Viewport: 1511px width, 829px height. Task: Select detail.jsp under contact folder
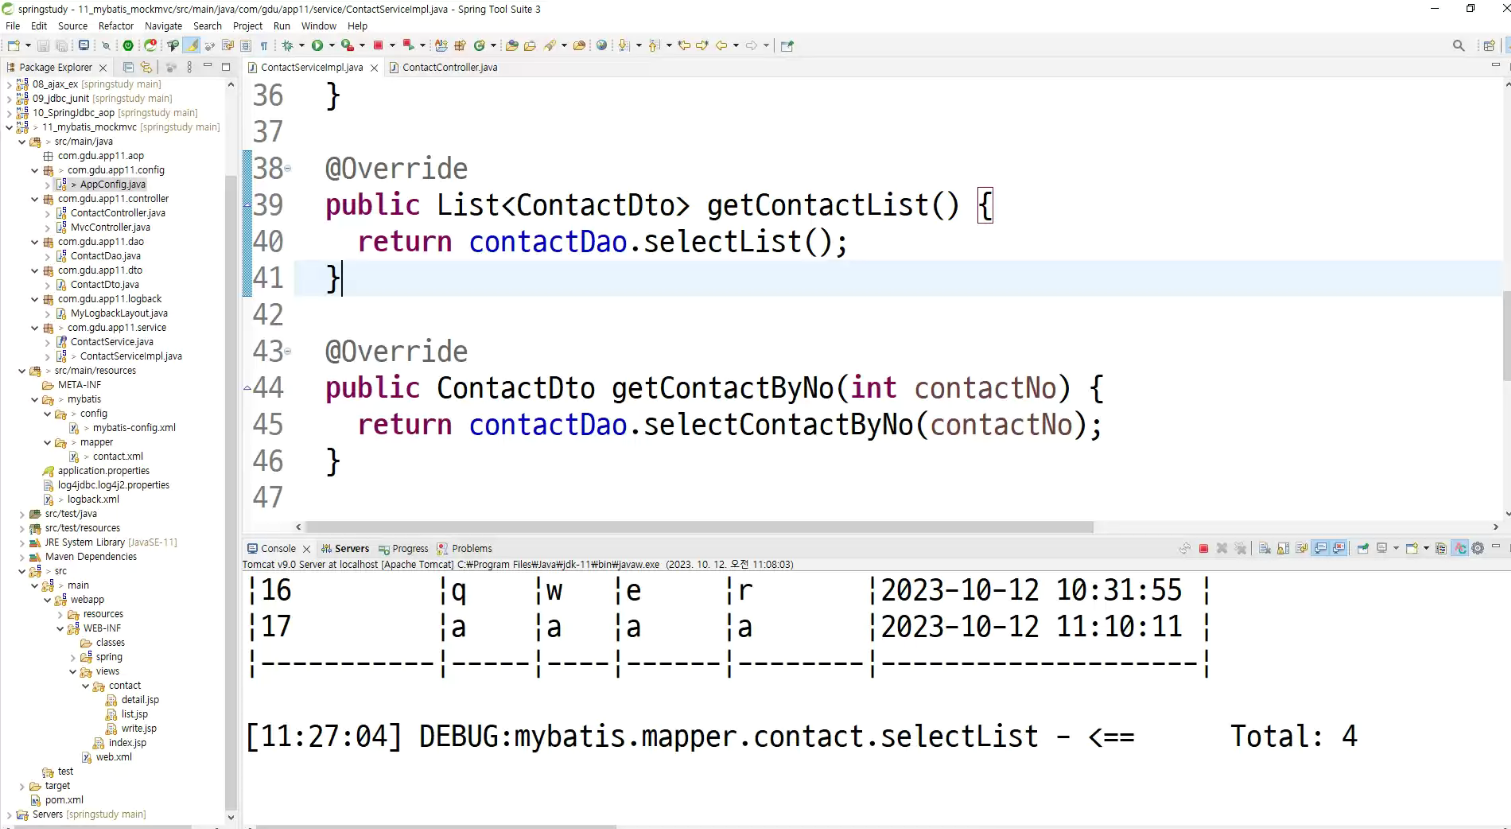[x=140, y=700]
